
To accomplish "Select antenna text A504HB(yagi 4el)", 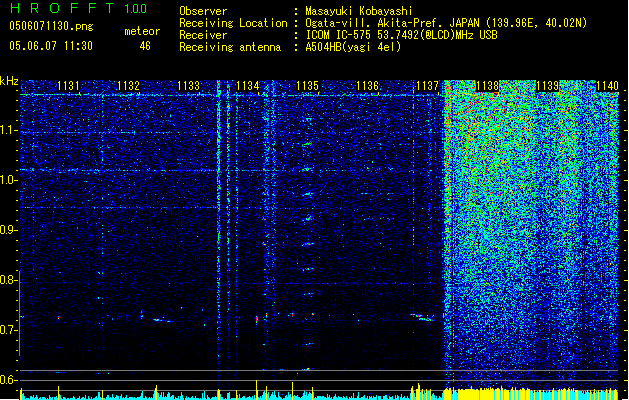I will click(353, 47).
